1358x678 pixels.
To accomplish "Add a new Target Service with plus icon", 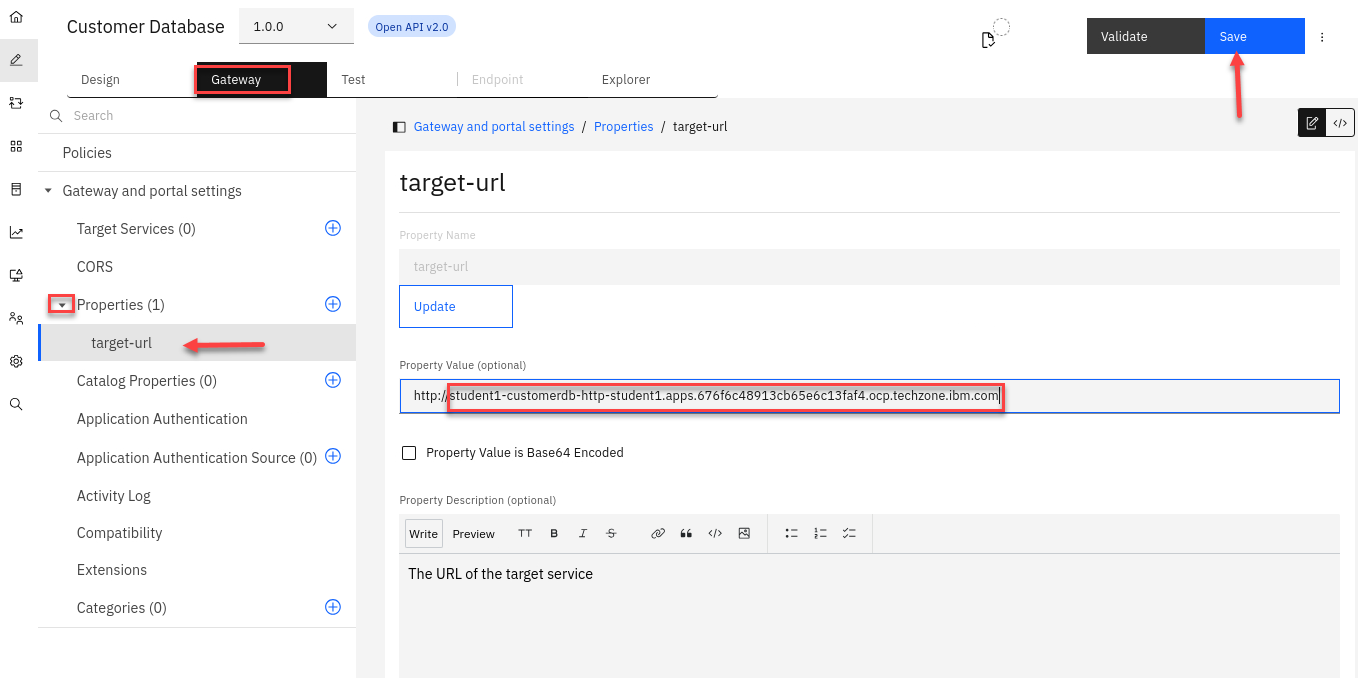I will click(x=333, y=228).
